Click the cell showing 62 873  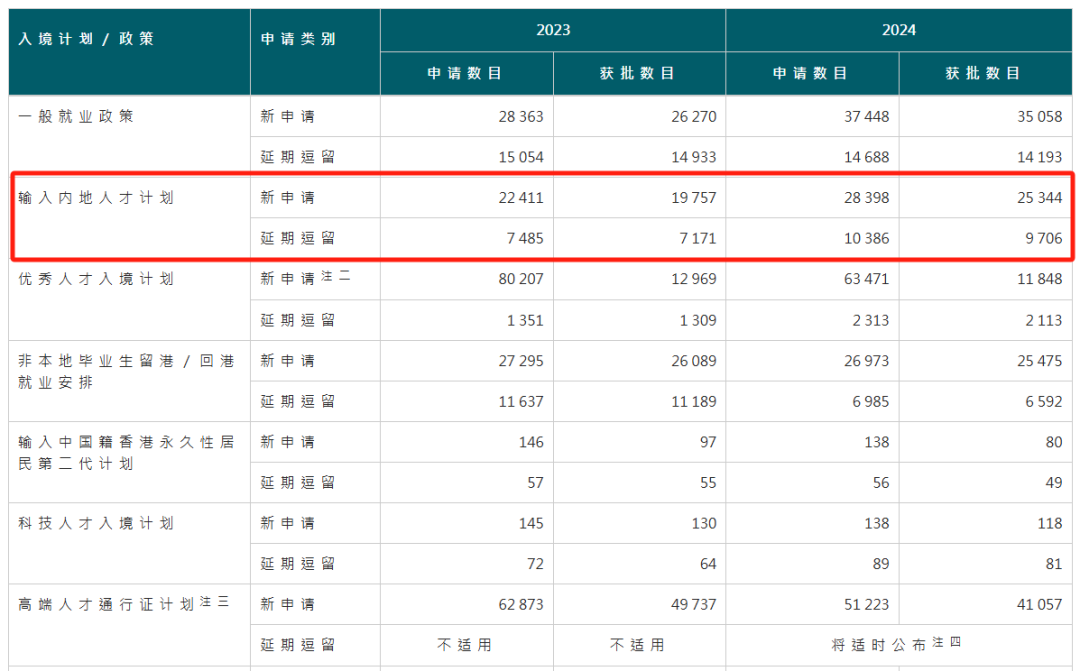click(520, 604)
